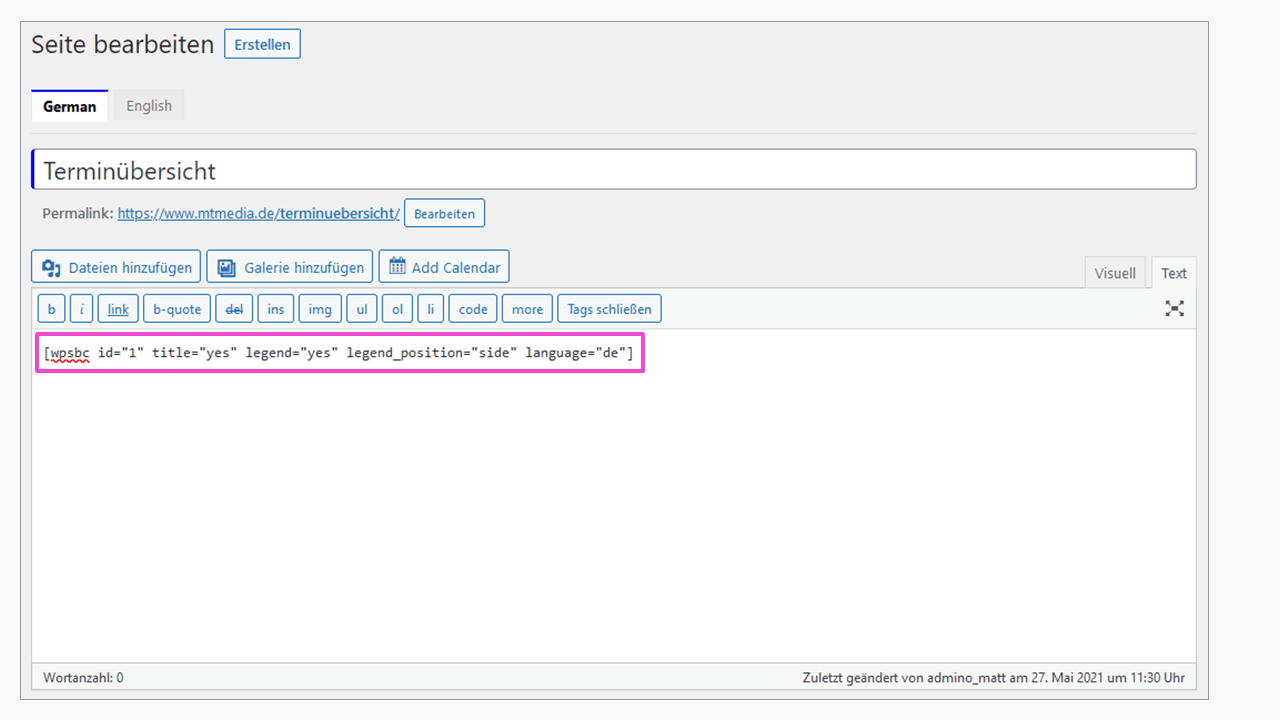Click the ul unordered list button
Screen dimensions: 1280x720
coord(362,309)
